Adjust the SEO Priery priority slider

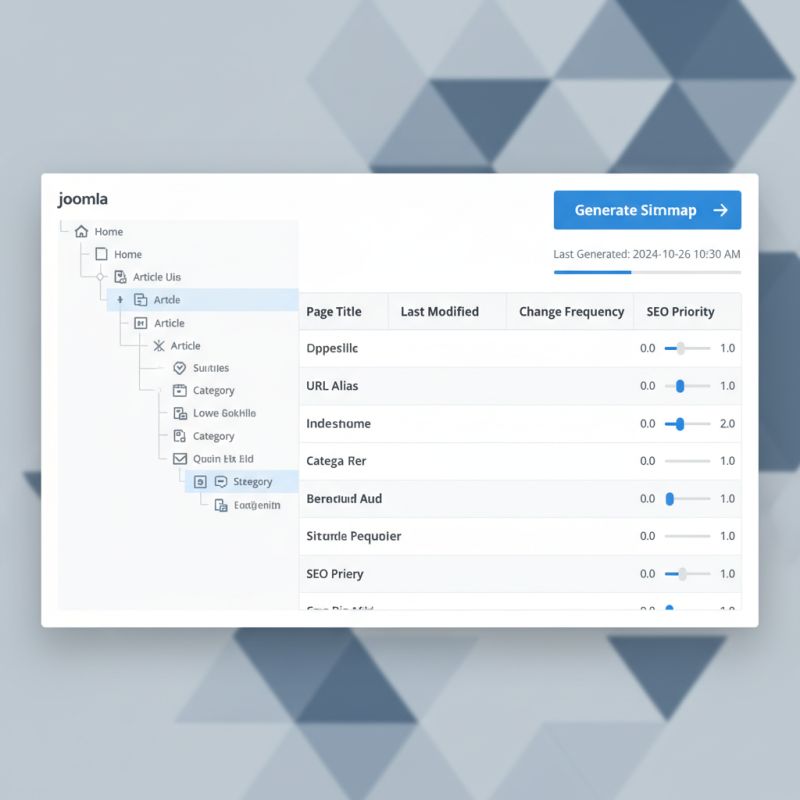pyautogui.click(x=682, y=574)
